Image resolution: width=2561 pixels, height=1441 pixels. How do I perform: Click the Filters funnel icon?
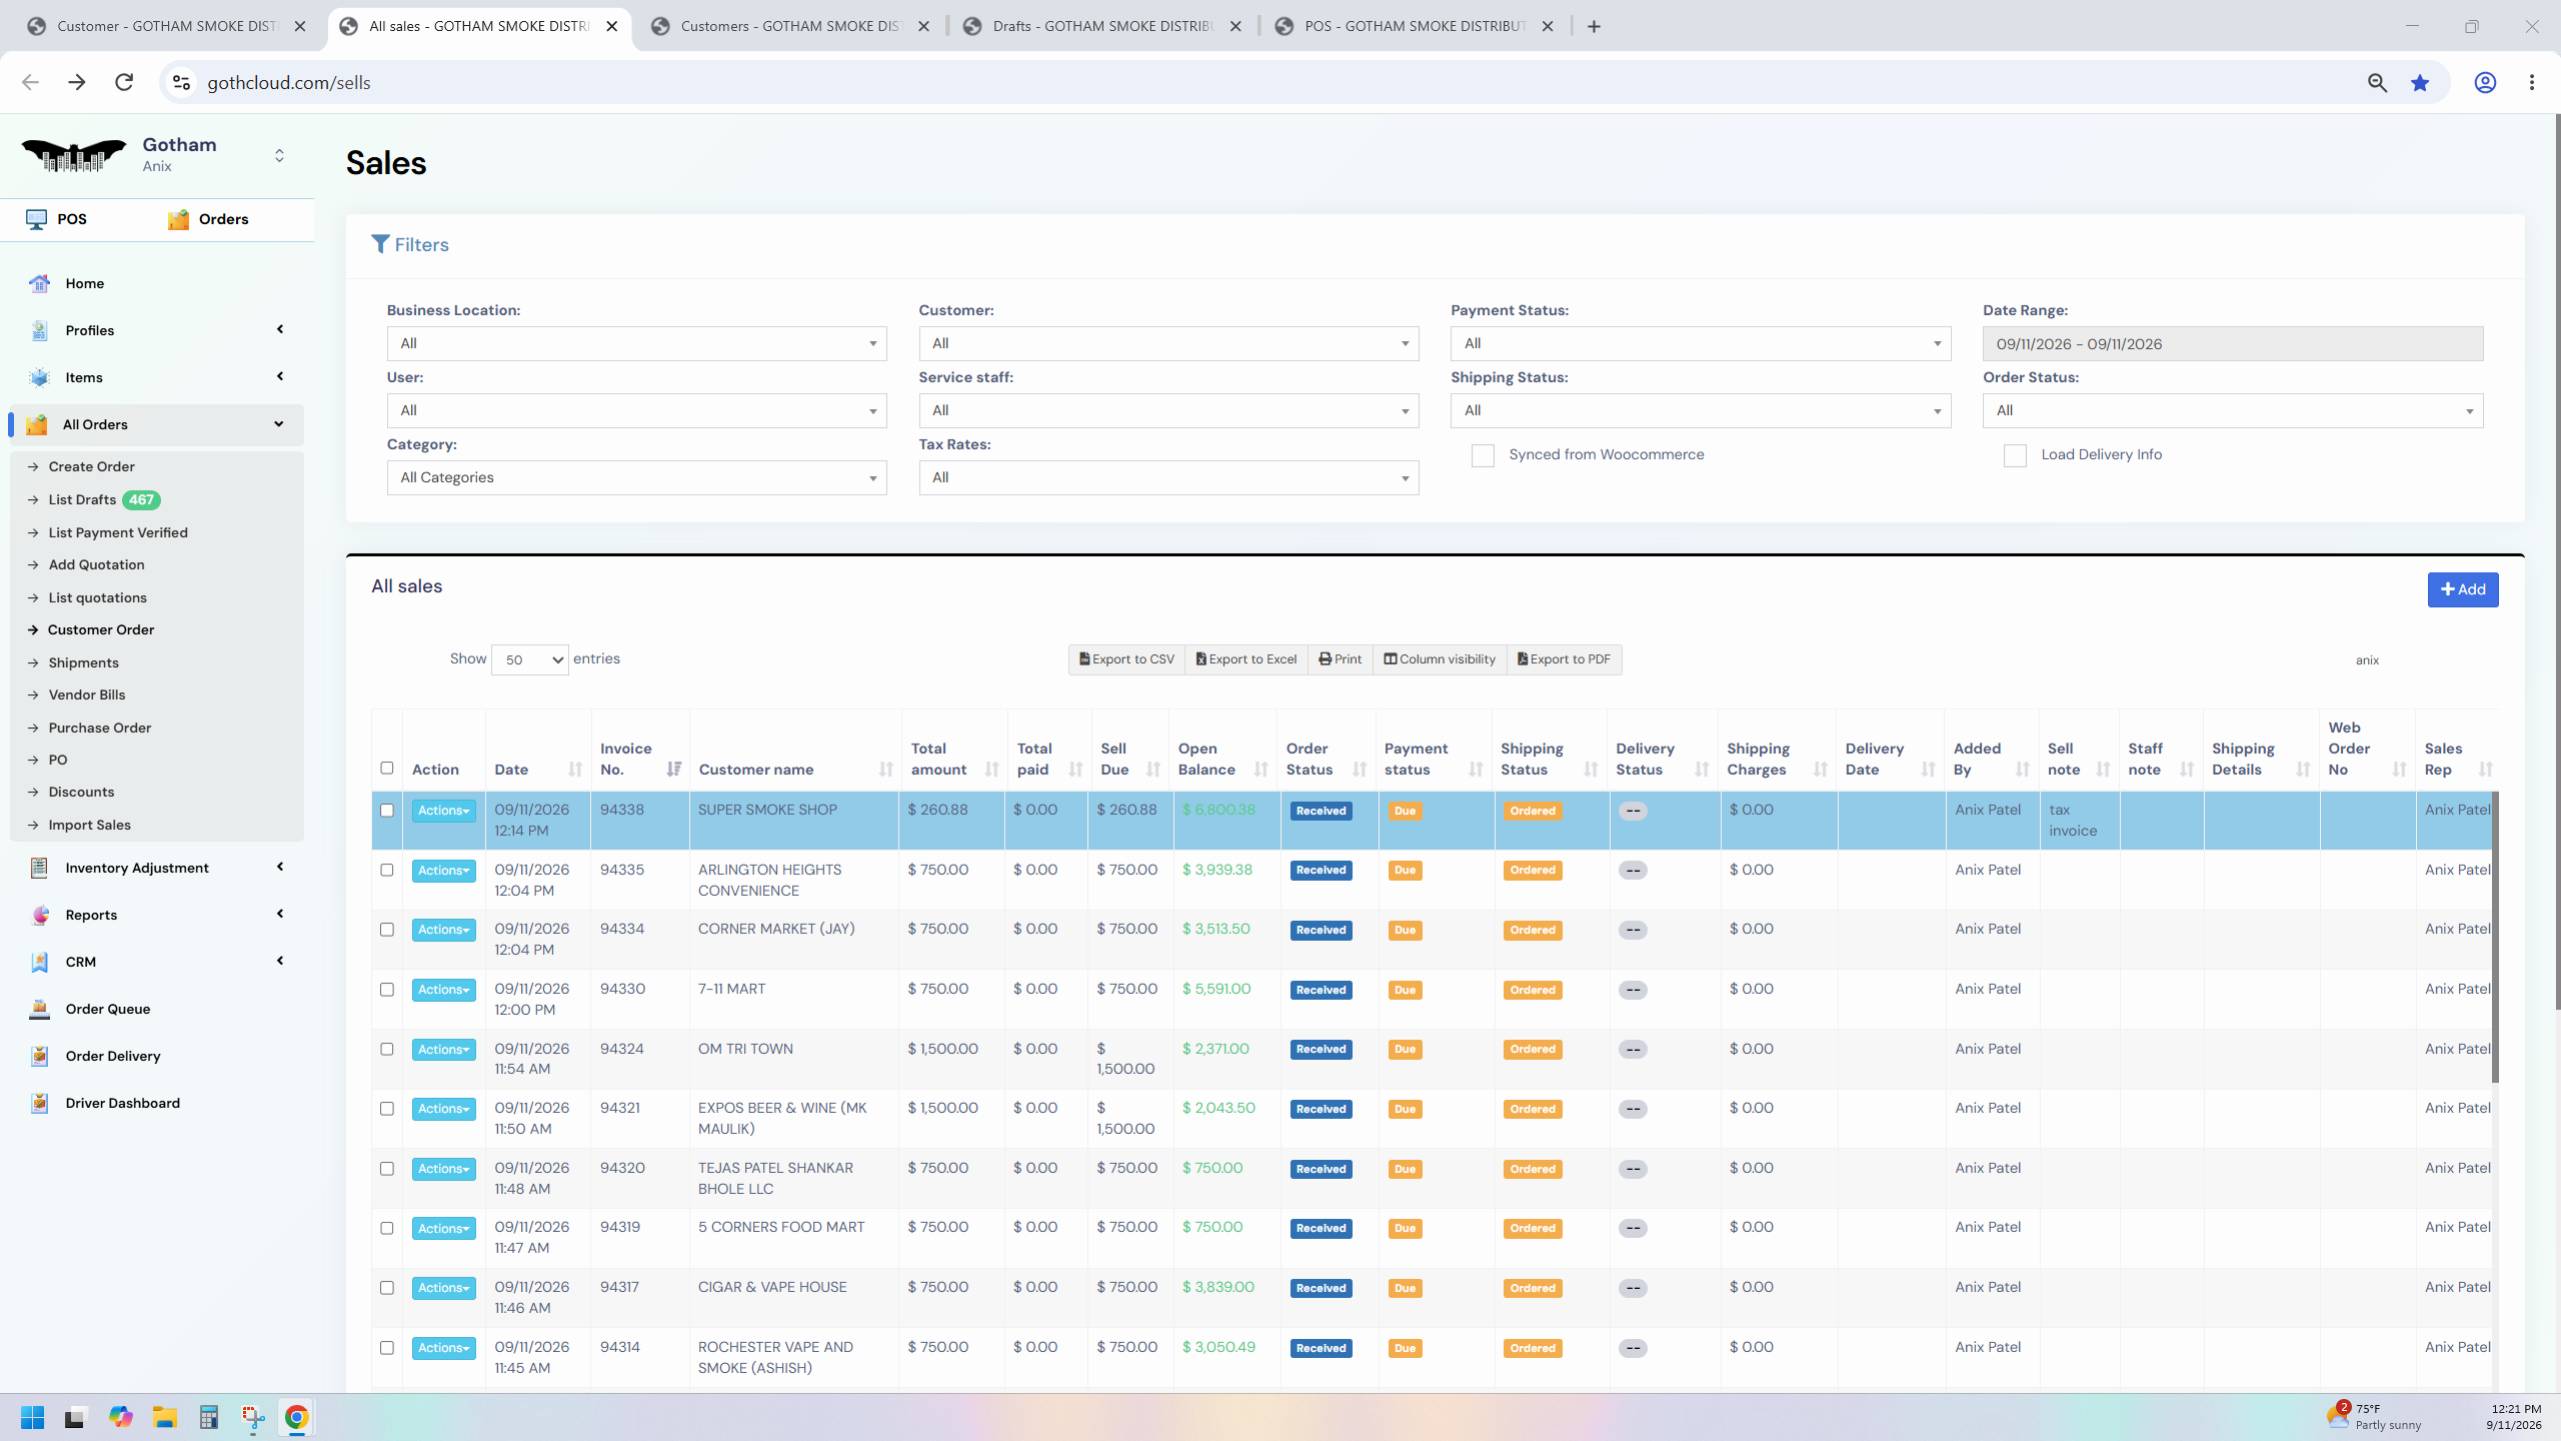(380, 244)
